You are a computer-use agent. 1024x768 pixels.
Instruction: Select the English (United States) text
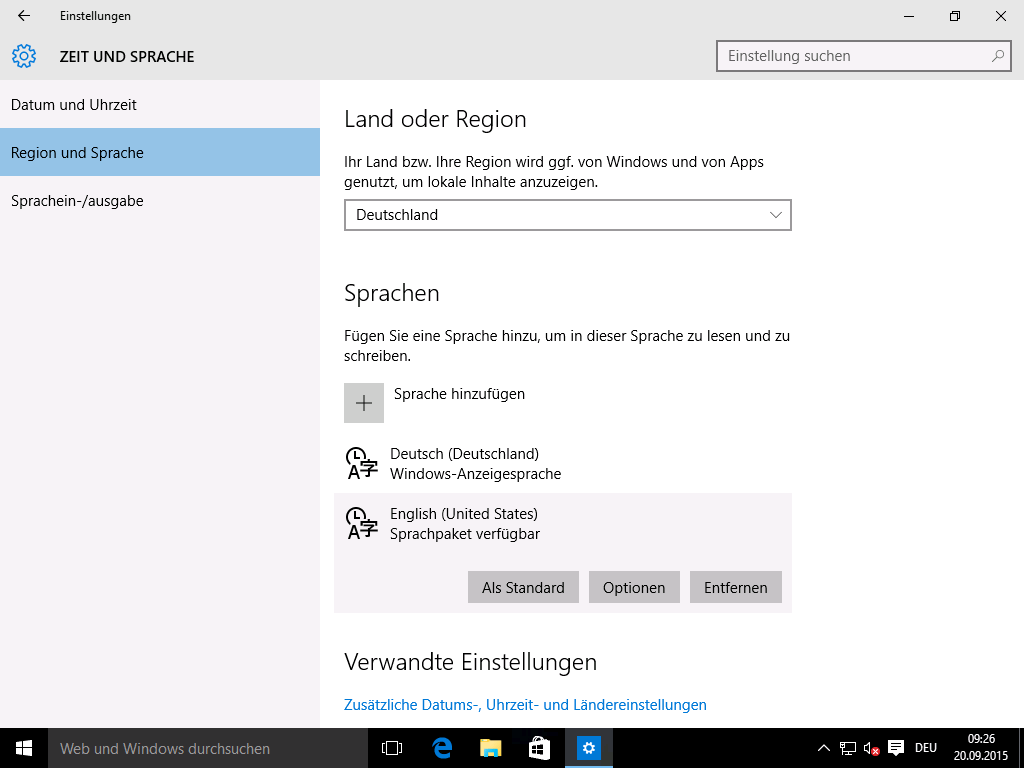click(464, 513)
